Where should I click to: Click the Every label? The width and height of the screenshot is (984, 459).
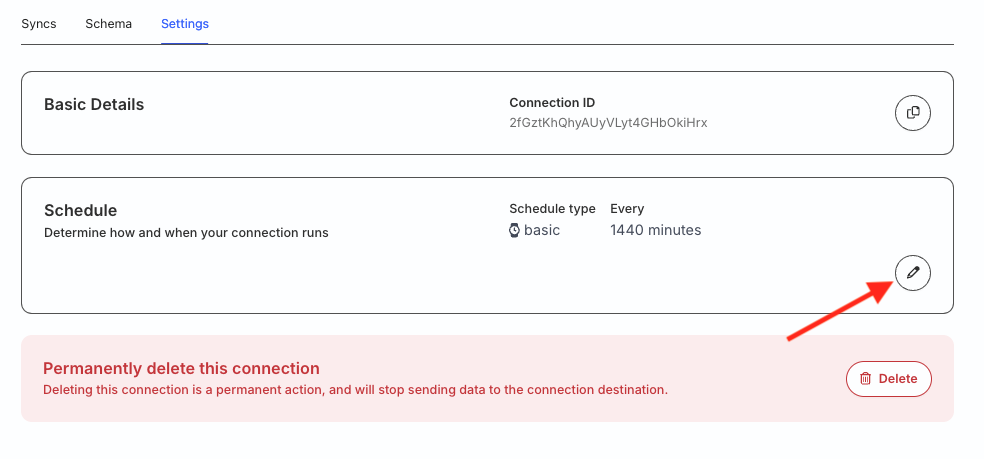[627, 209]
